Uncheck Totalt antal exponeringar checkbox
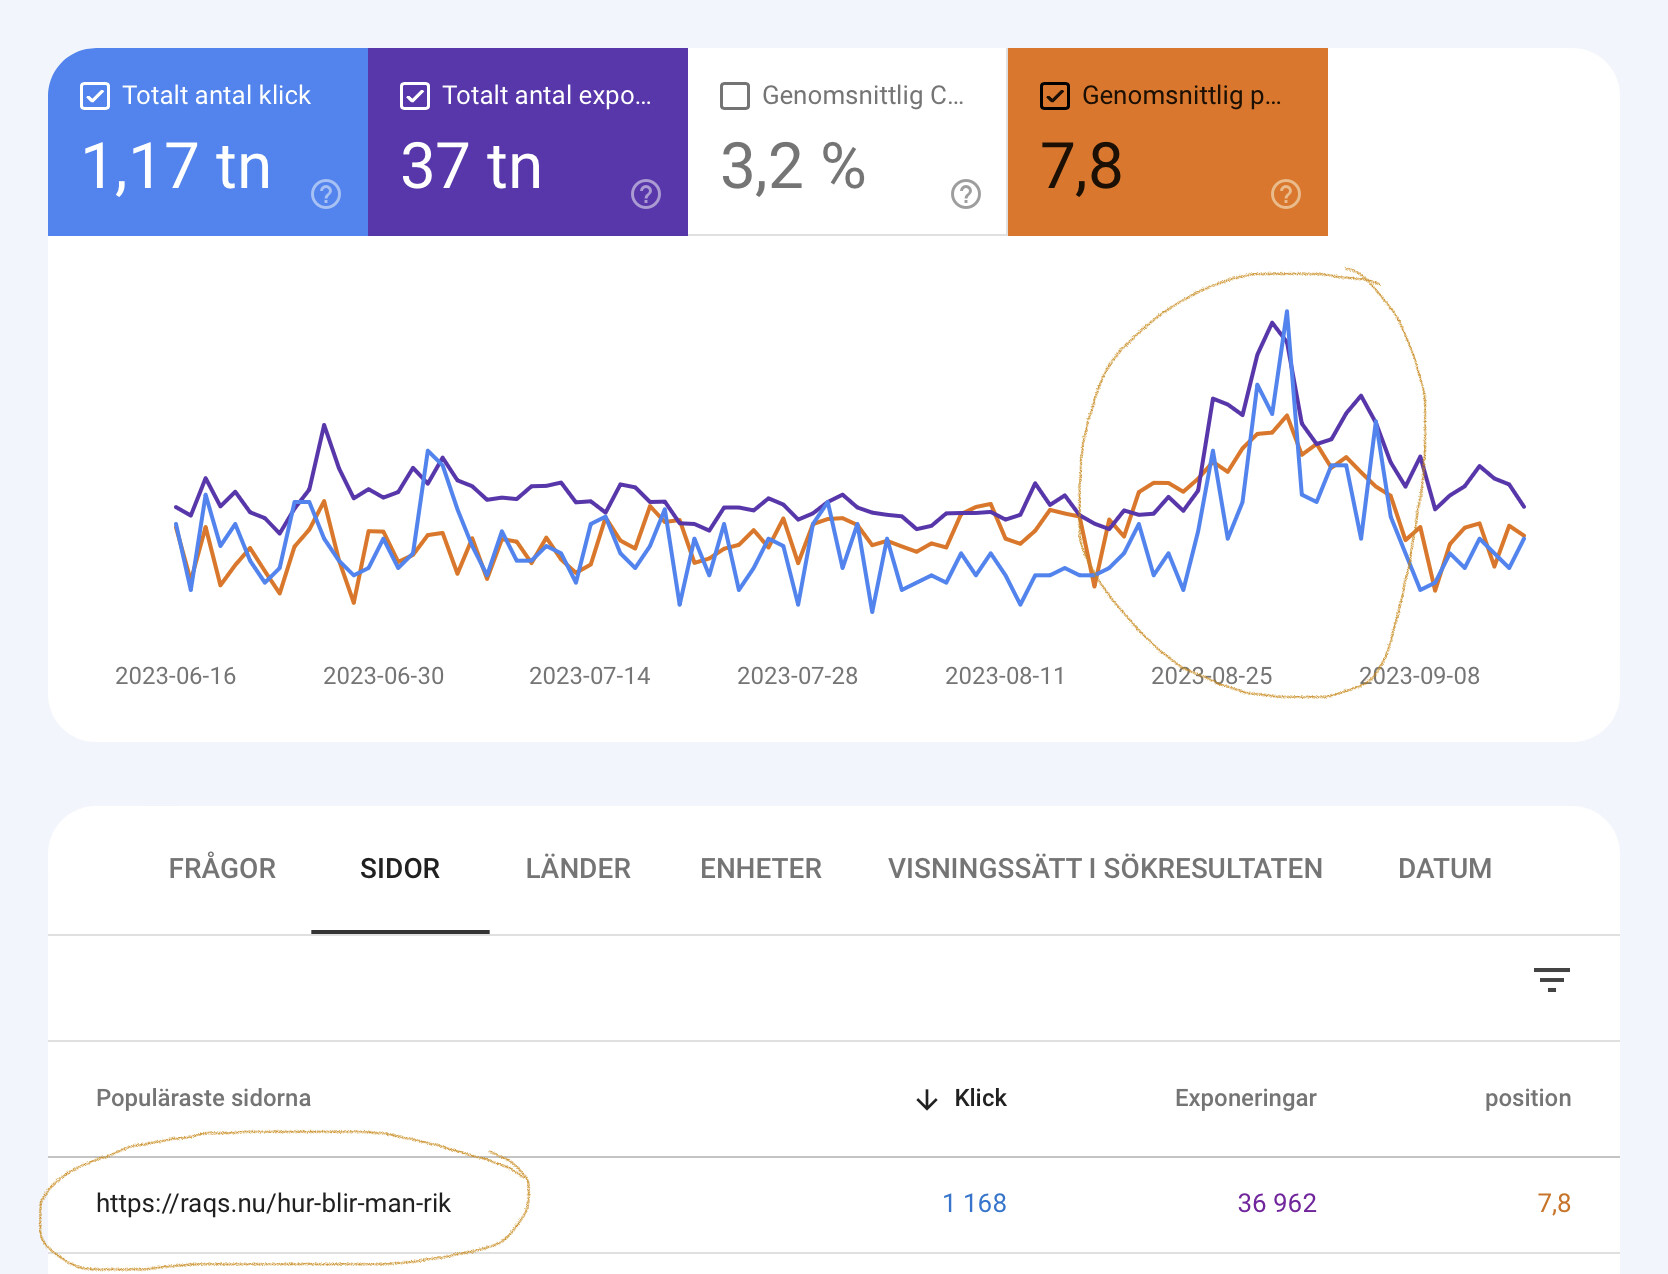 [415, 96]
